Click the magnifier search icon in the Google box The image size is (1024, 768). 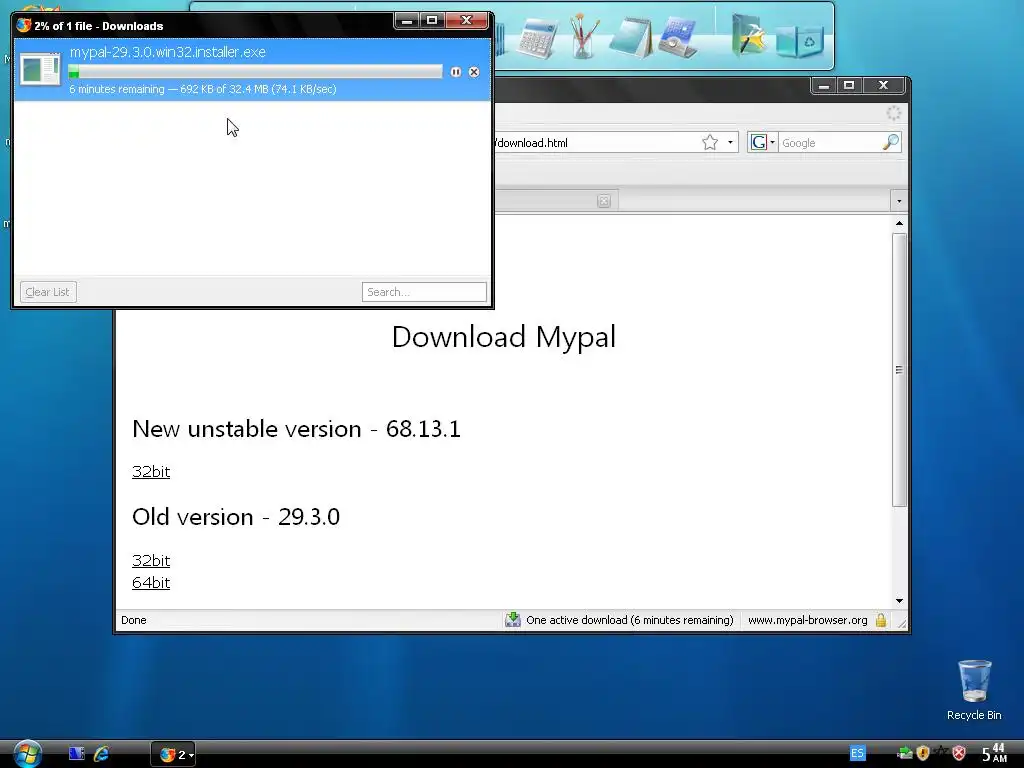pos(891,142)
